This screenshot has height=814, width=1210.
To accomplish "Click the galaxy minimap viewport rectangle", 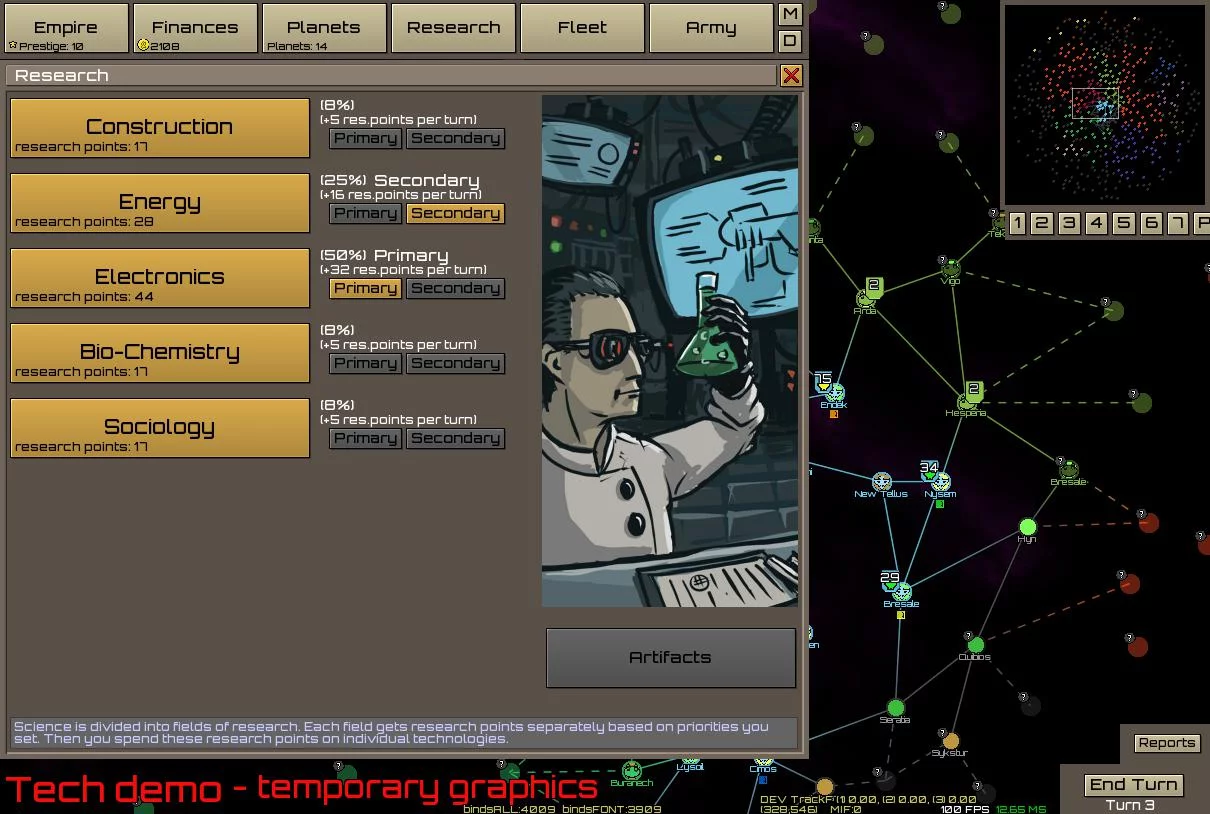I will click(x=1095, y=104).
